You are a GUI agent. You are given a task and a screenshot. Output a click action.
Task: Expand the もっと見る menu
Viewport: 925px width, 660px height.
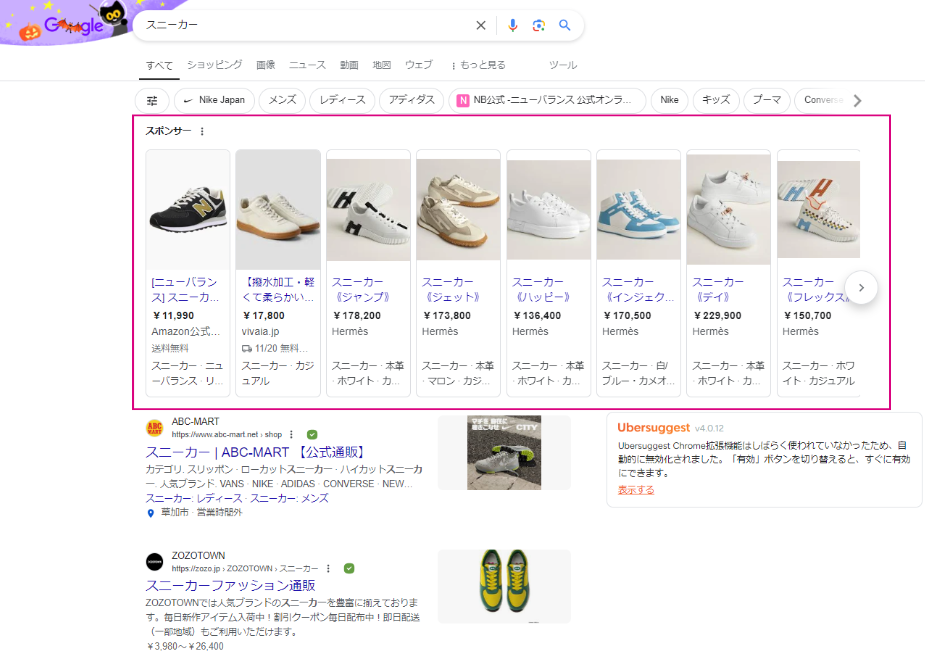click(x=478, y=65)
